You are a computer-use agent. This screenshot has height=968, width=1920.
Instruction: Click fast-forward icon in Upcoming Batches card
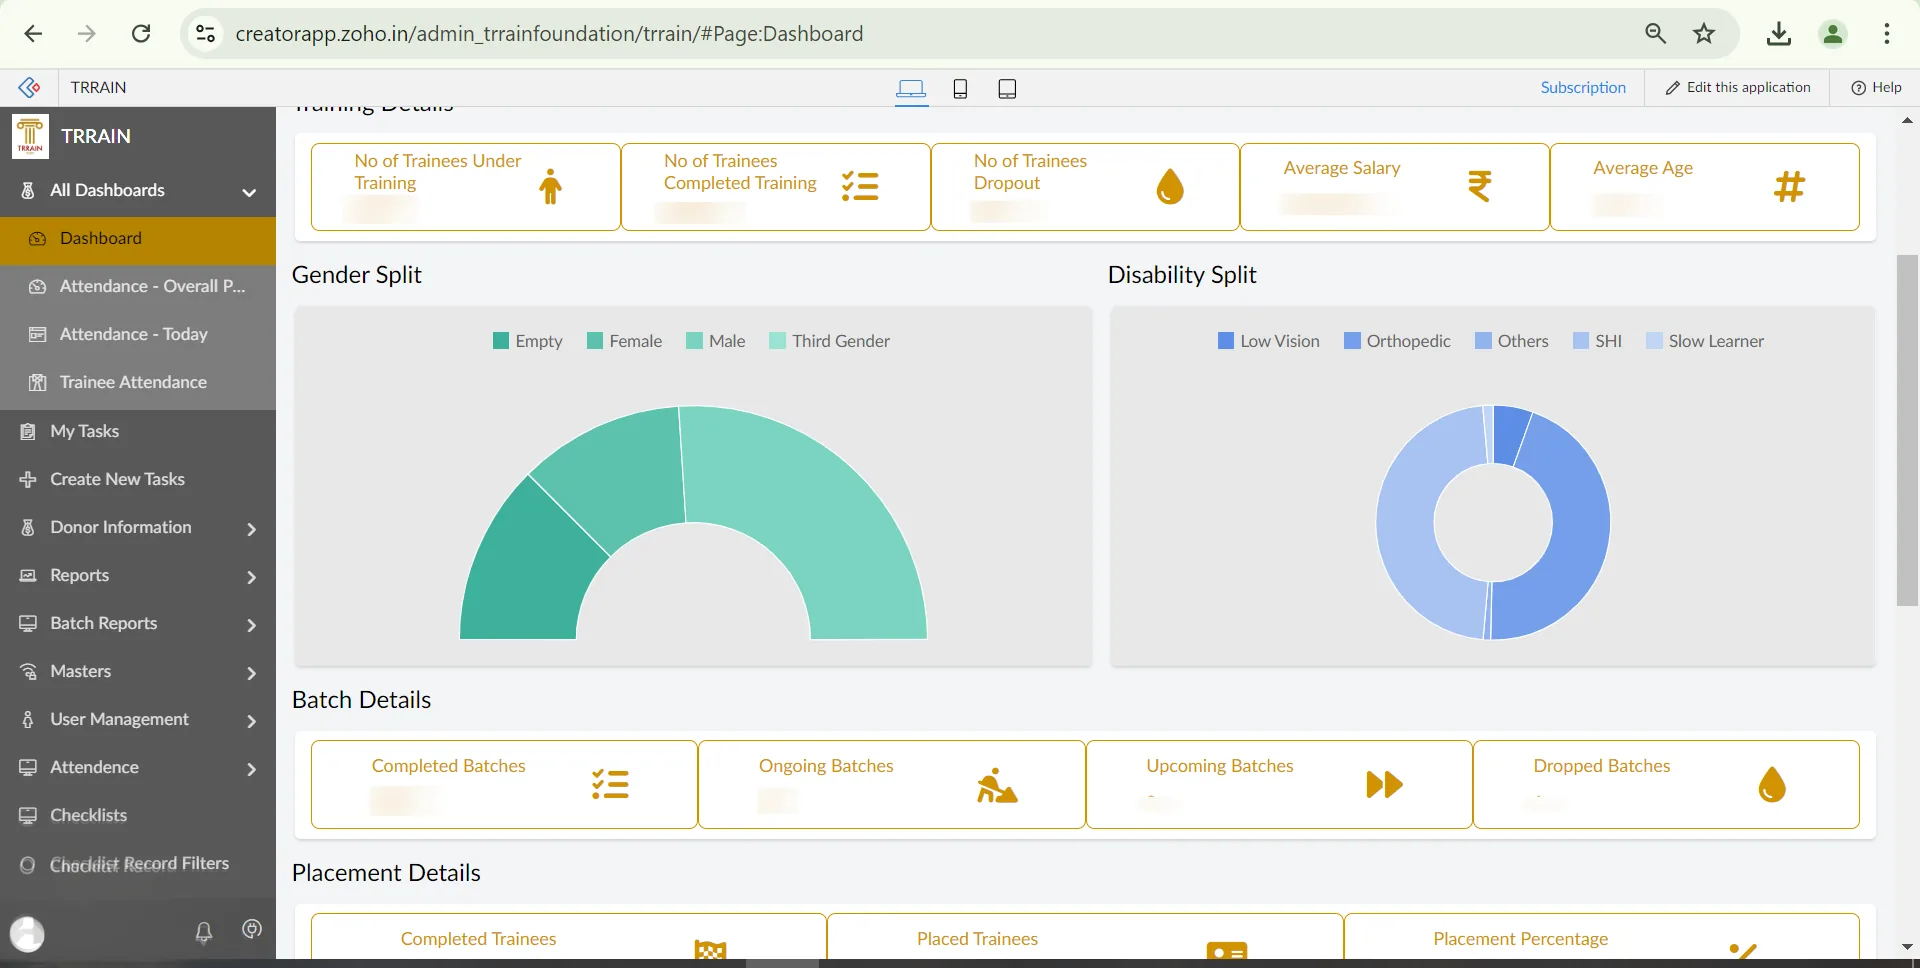[x=1385, y=784]
